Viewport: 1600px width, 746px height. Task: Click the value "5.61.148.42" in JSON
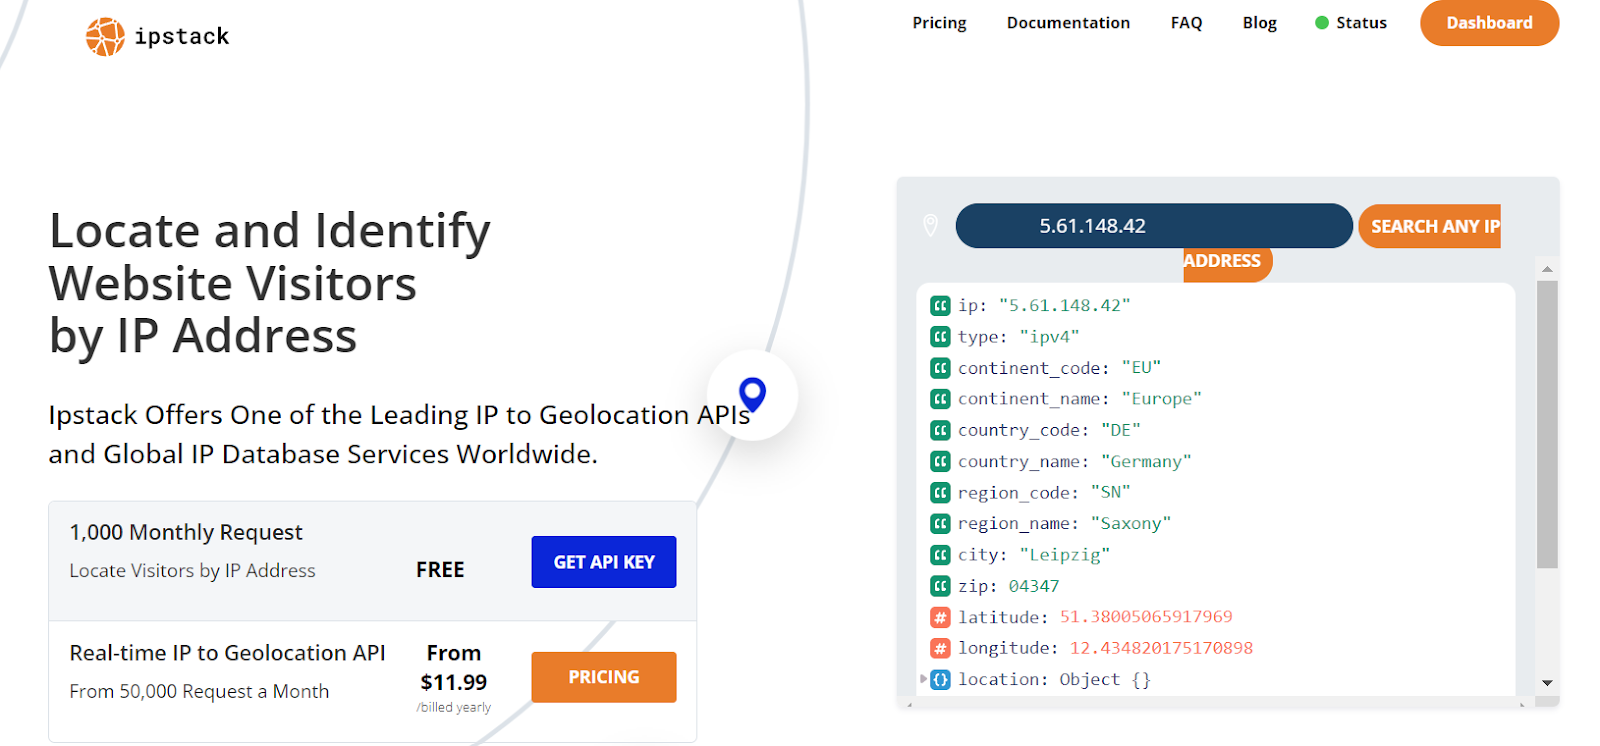pyautogui.click(x=1064, y=306)
